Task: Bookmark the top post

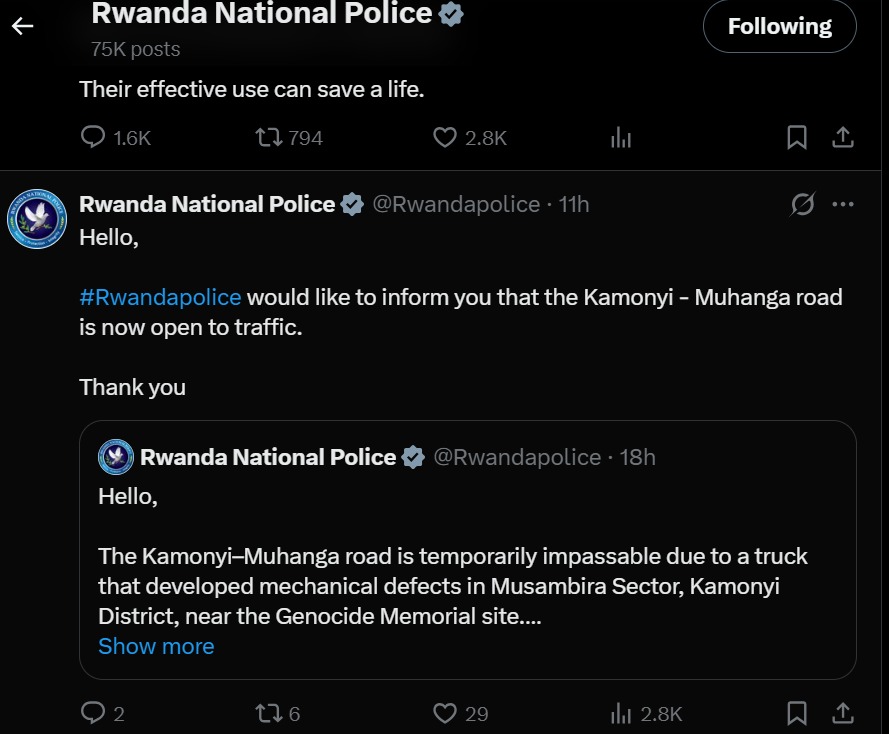Action: pos(797,138)
